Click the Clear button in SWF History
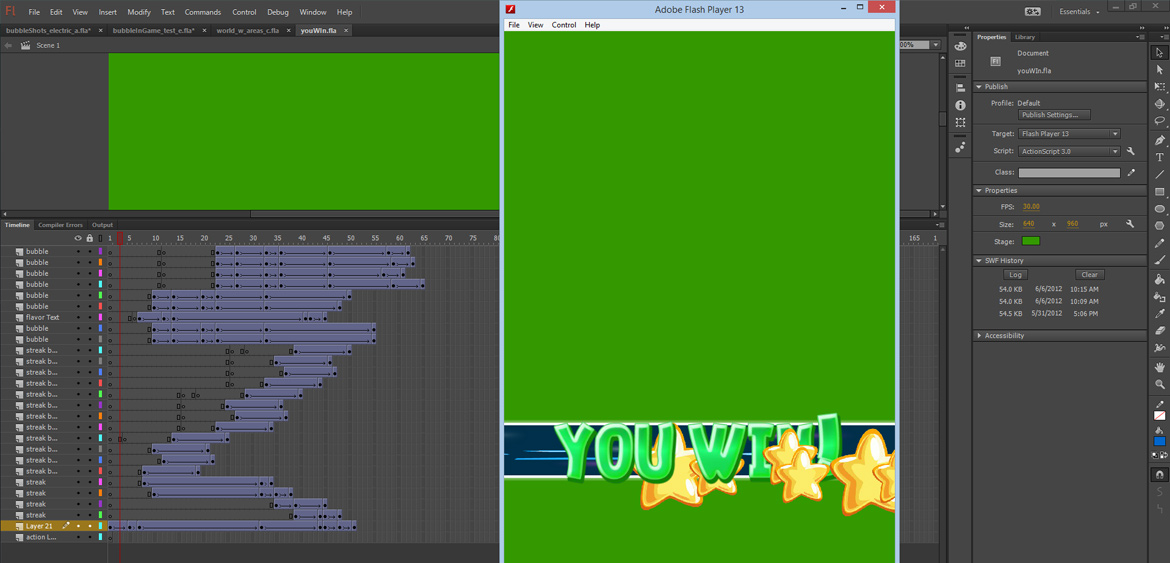The width and height of the screenshot is (1170, 563). [x=1089, y=275]
